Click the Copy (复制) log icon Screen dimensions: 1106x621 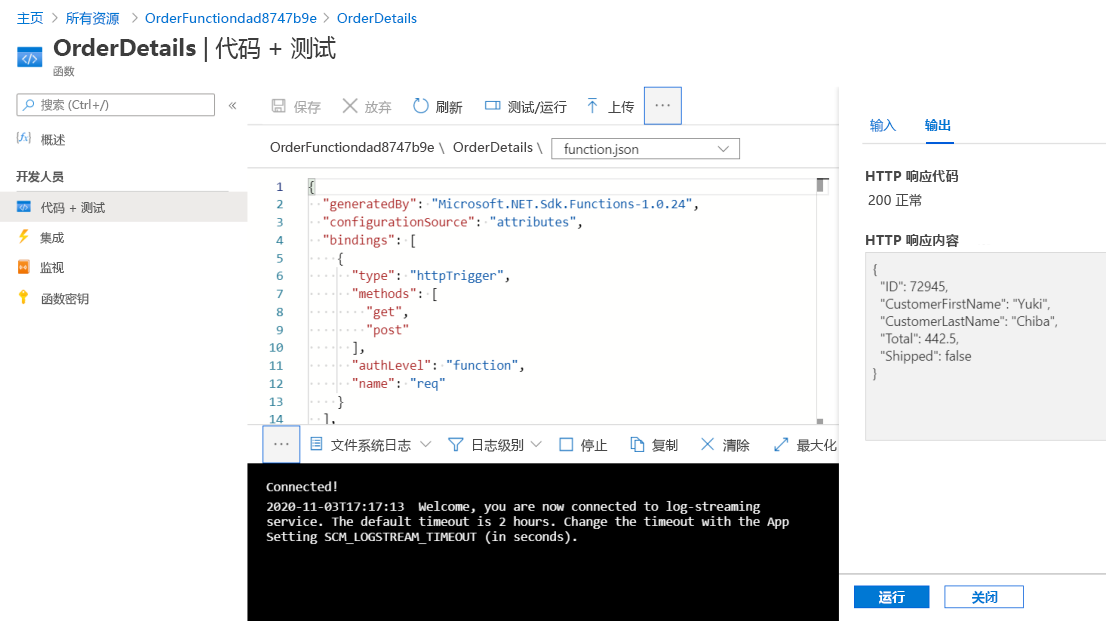pos(637,445)
